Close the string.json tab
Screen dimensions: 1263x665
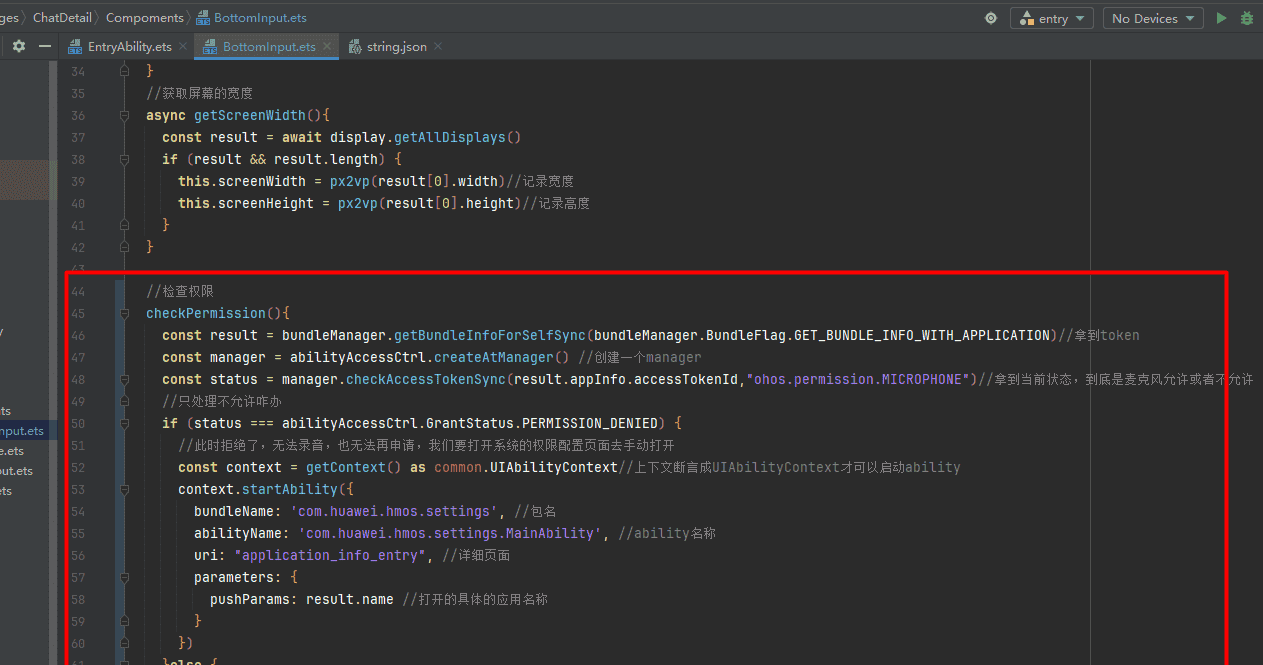click(438, 47)
